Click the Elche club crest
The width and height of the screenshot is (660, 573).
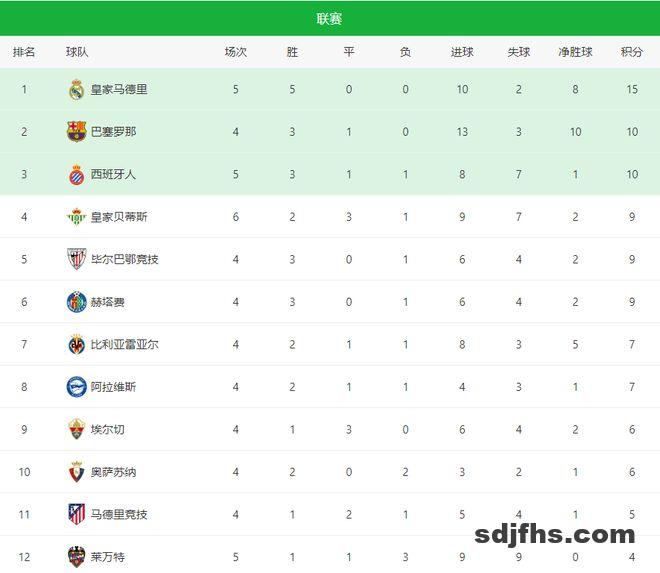pos(76,429)
